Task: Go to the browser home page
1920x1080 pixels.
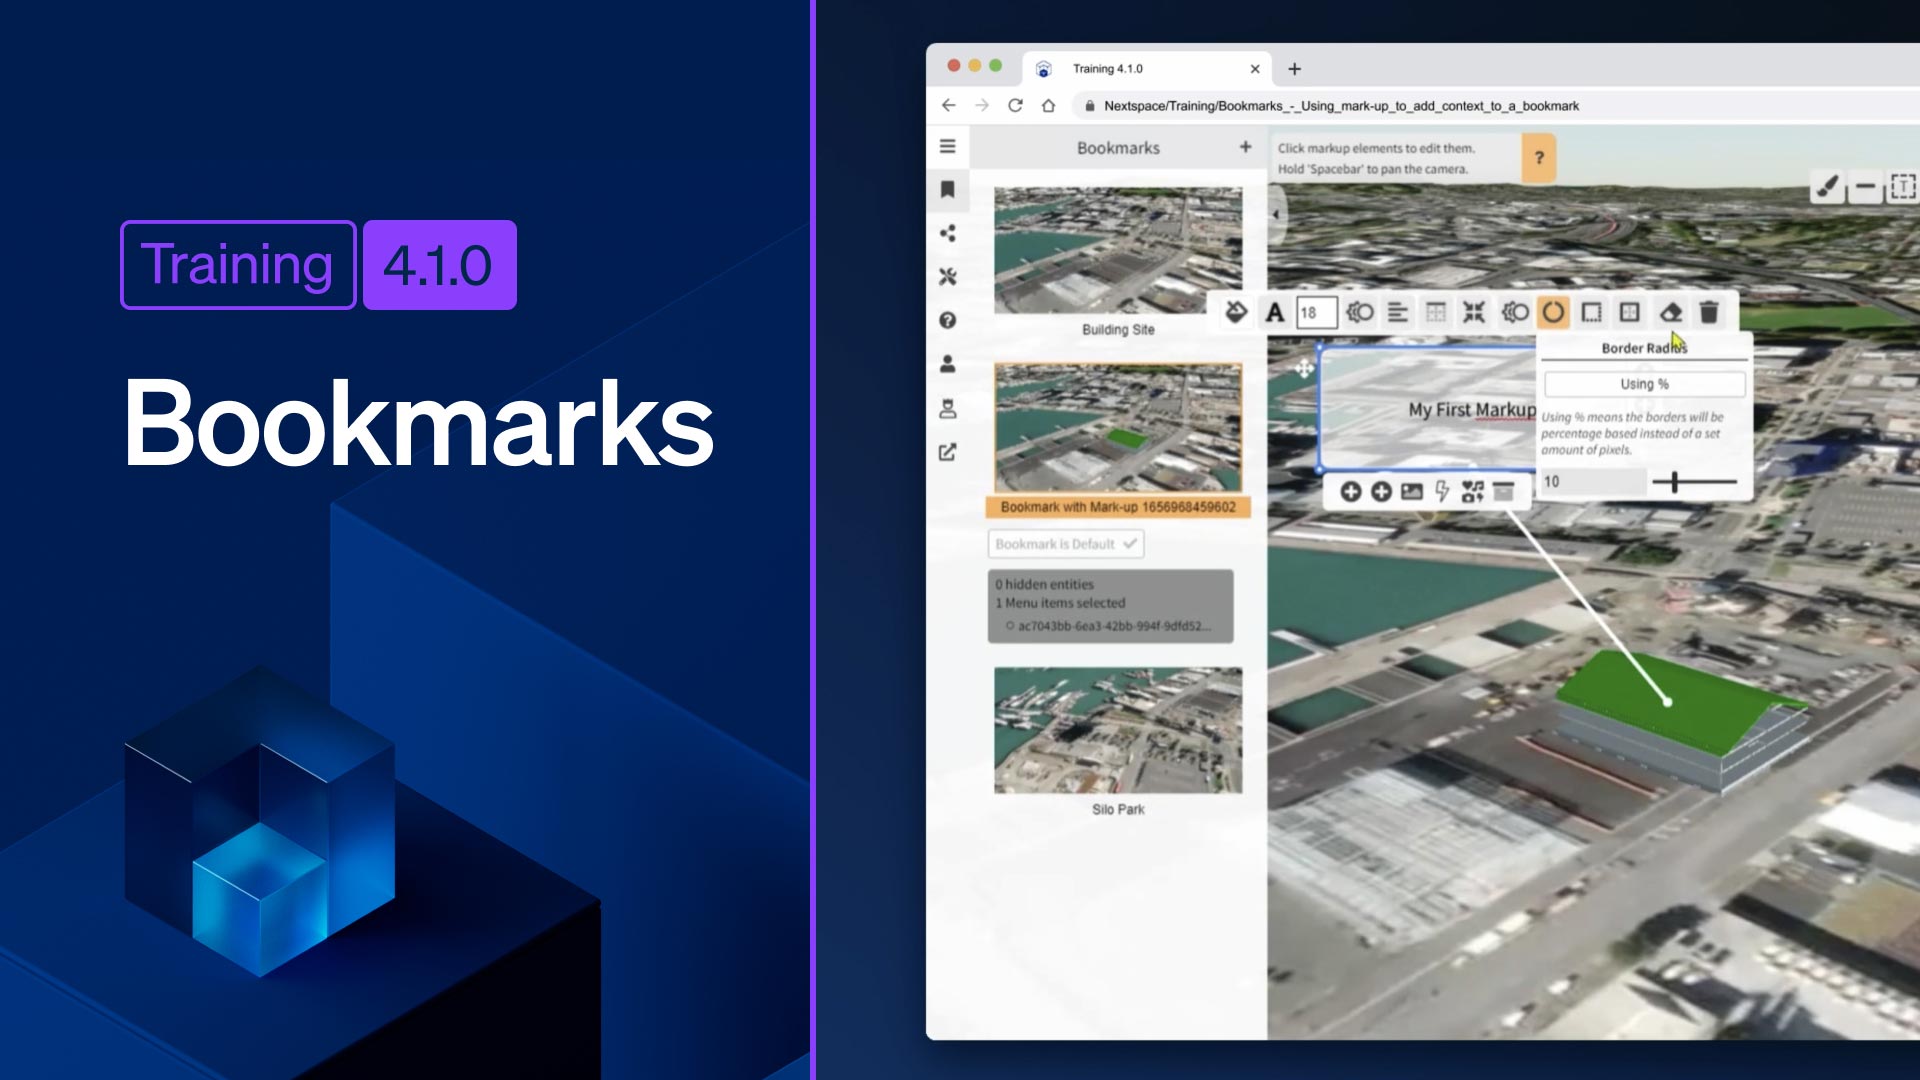Action: coord(1048,106)
